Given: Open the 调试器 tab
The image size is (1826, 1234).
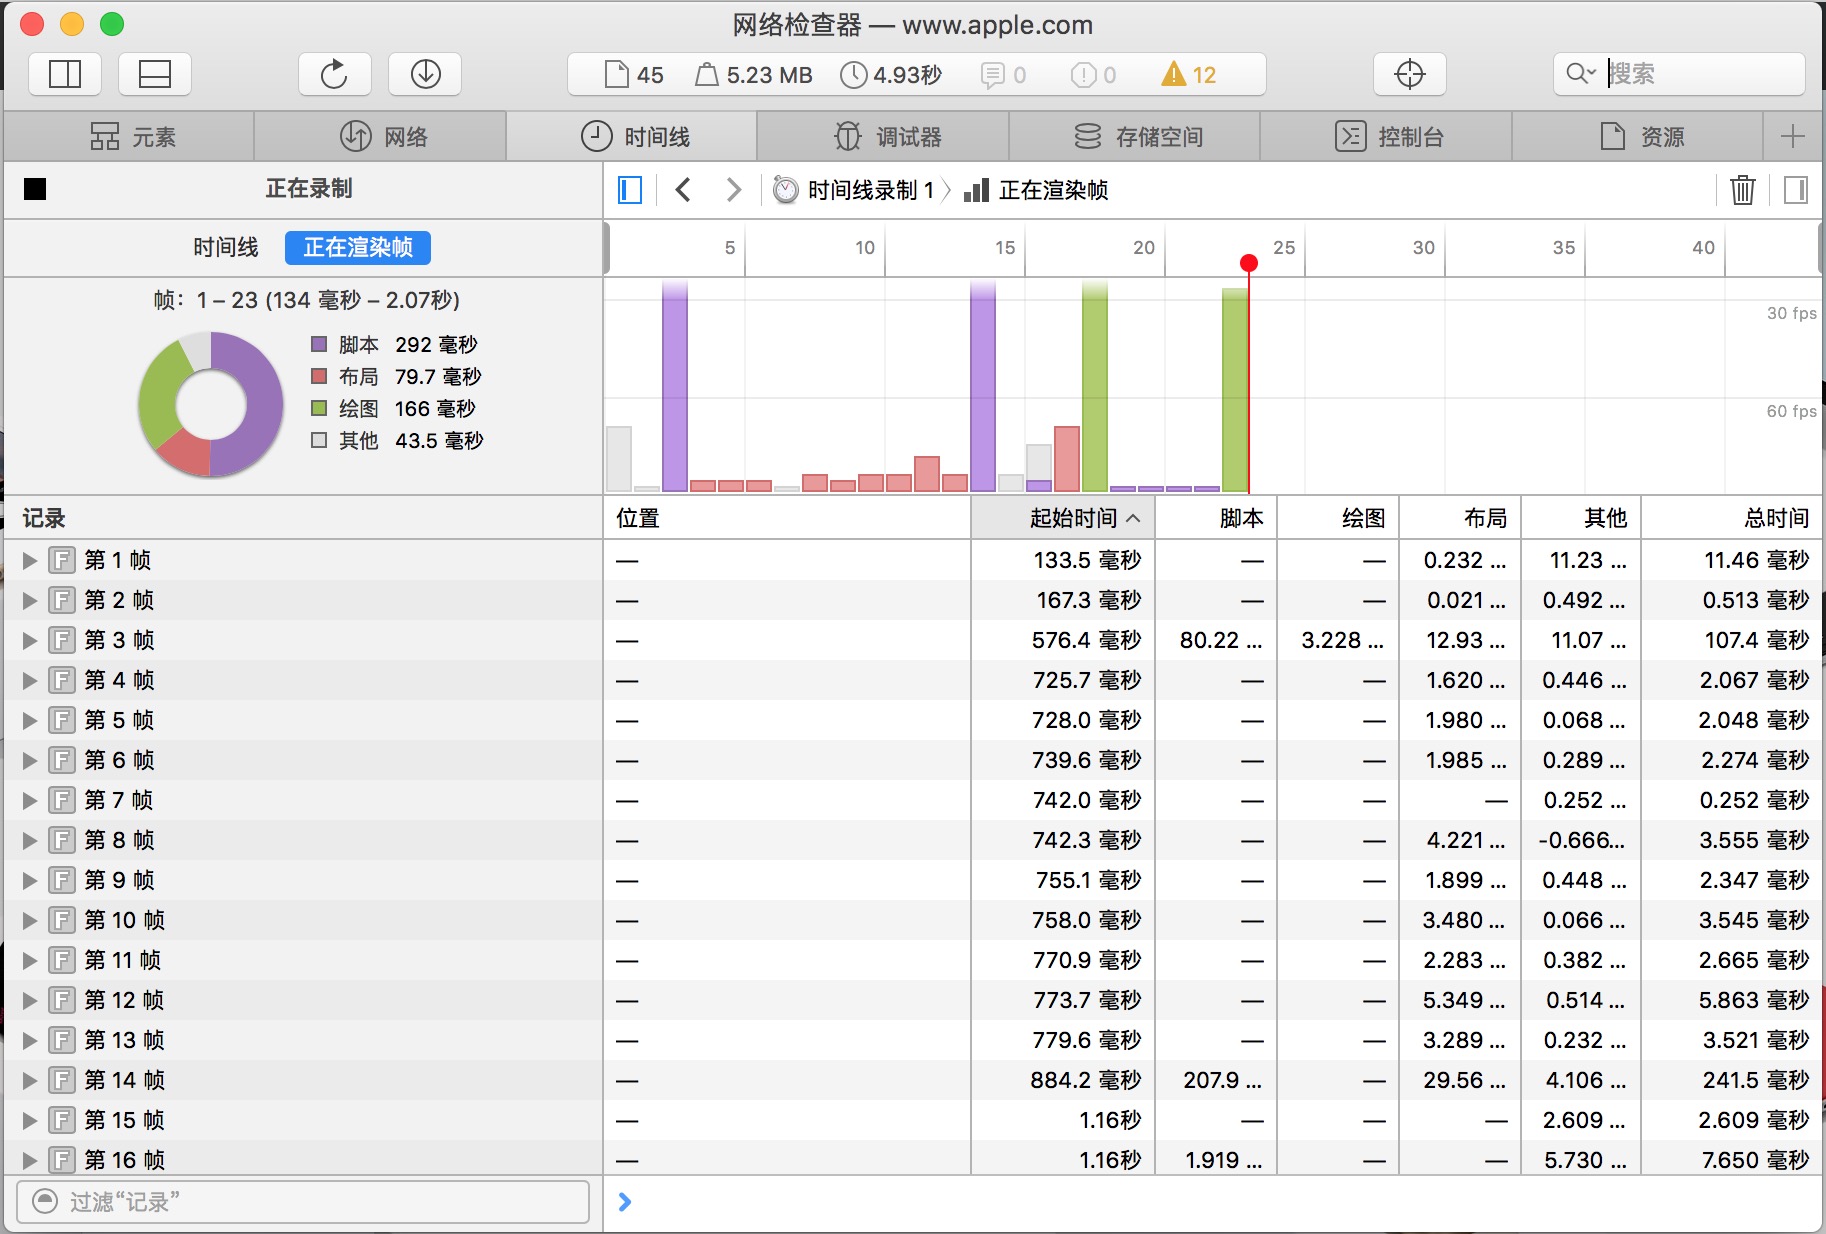Looking at the screenshot, I should [x=884, y=137].
